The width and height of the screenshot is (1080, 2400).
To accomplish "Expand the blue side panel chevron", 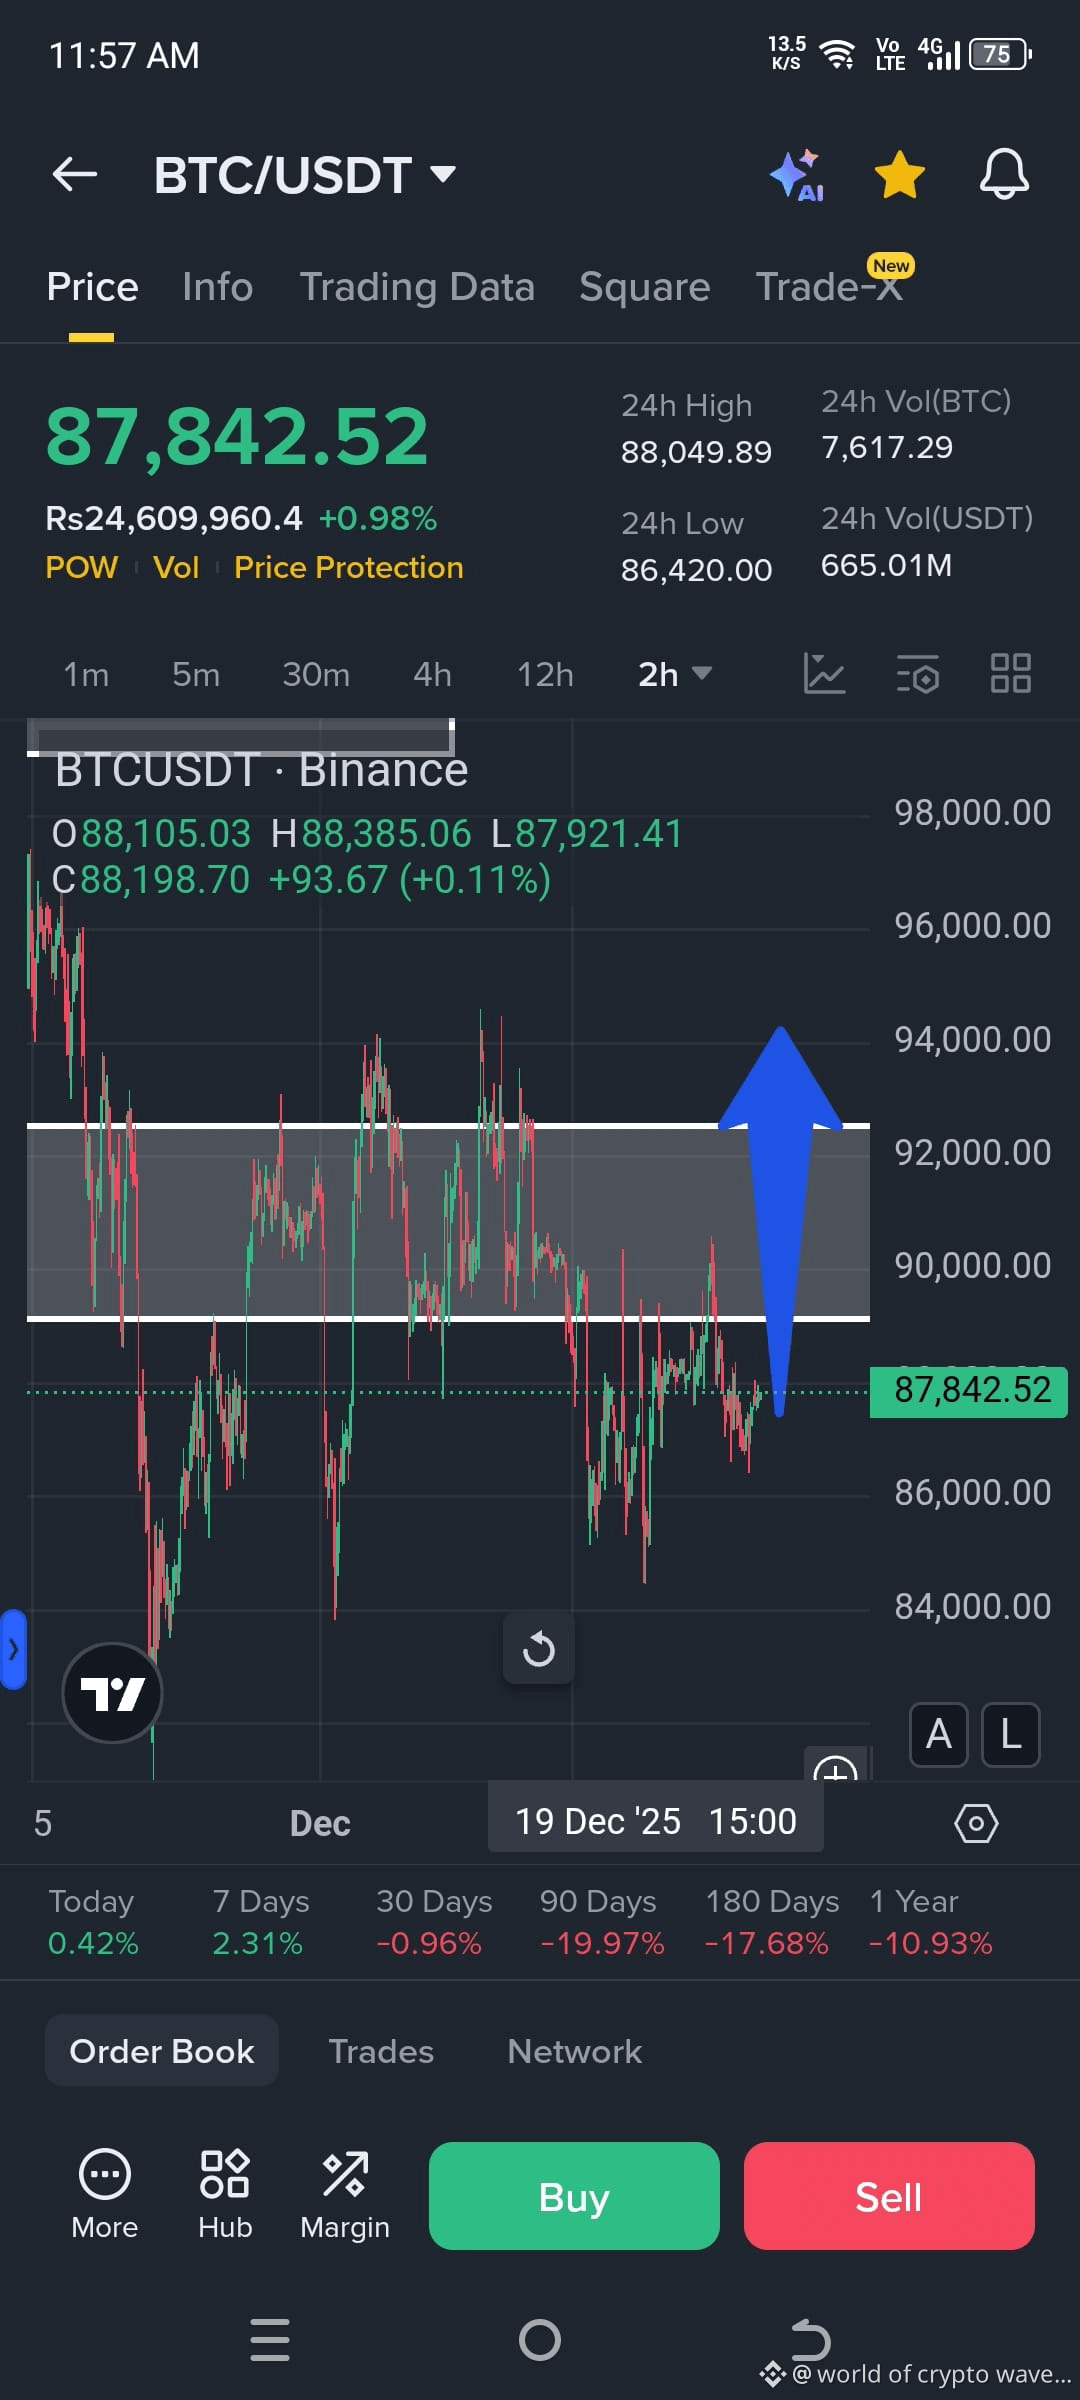I will pyautogui.click(x=13, y=1649).
